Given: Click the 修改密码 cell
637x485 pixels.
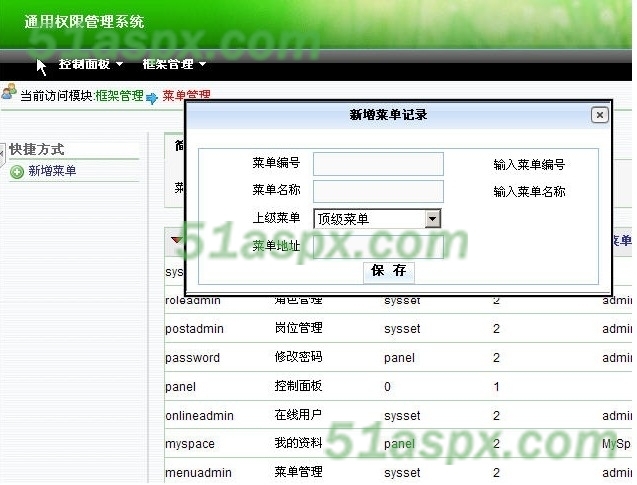Looking at the screenshot, I should coord(299,357).
